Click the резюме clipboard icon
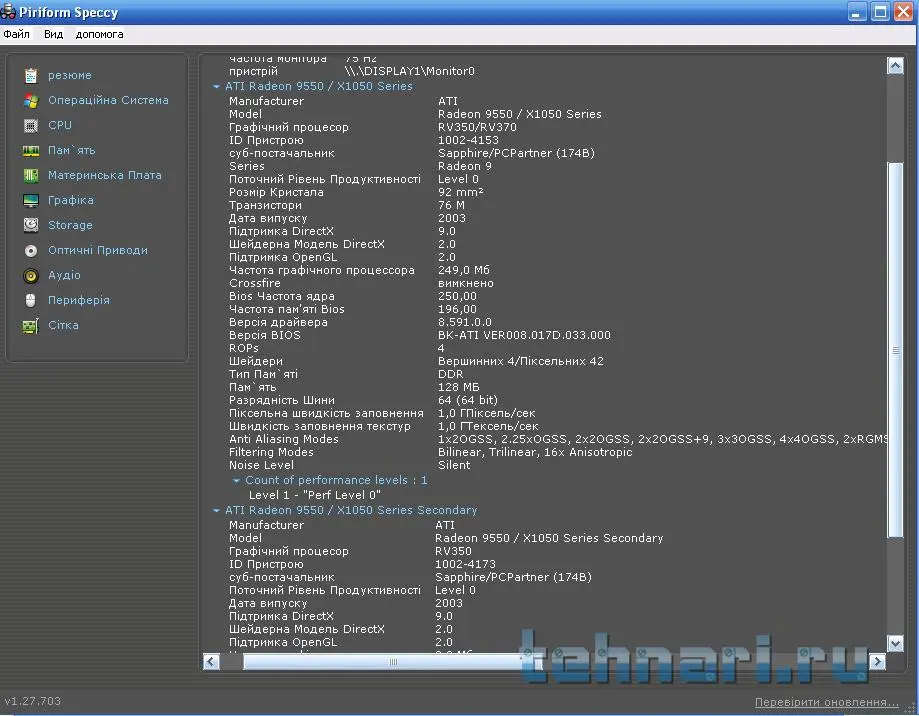The height and width of the screenshot is (716, 919). [x=31, y=76]
